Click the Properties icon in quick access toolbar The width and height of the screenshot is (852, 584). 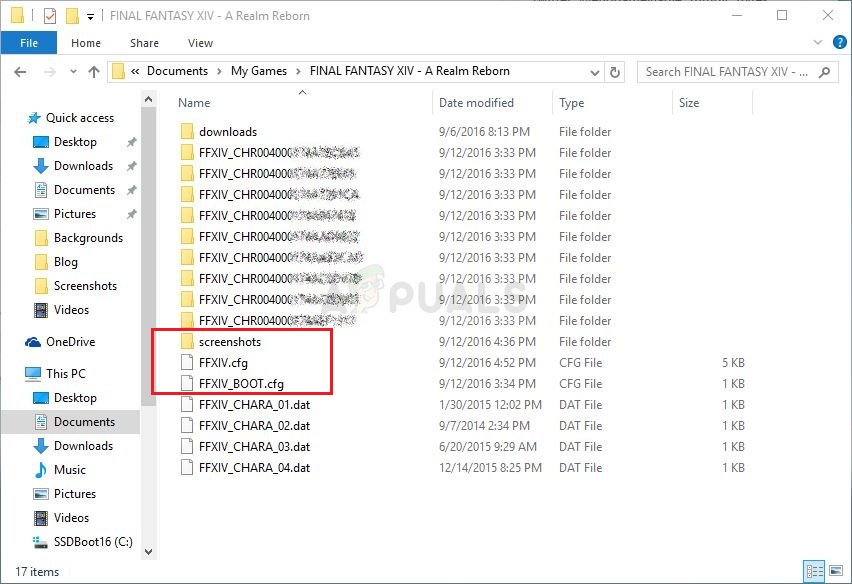tap(49, 16)
